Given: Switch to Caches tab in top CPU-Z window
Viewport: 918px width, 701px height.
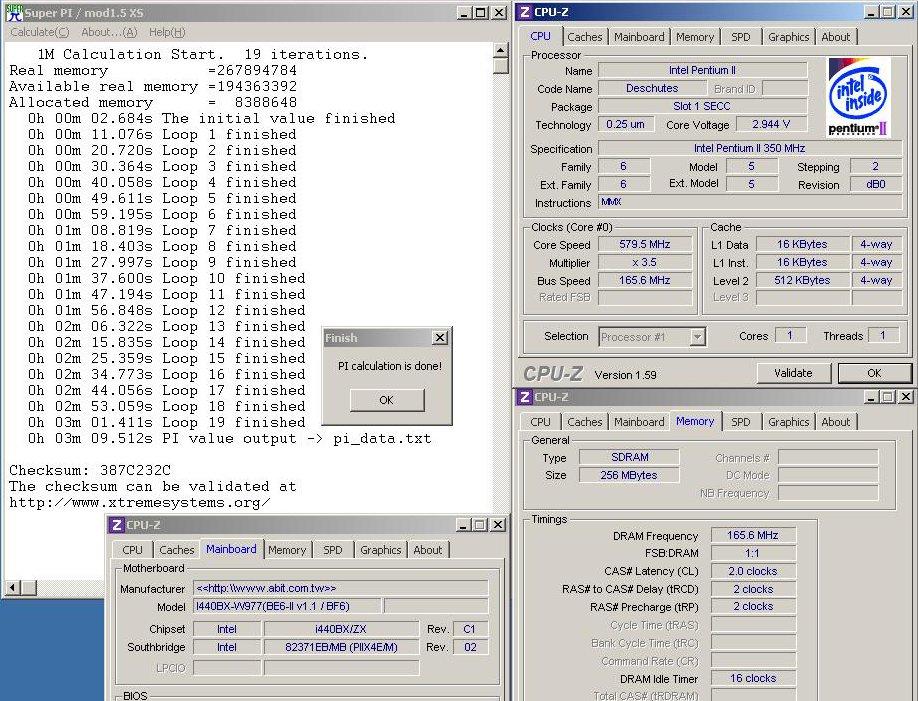Looking at the screenshot, I should click(584, 37).
